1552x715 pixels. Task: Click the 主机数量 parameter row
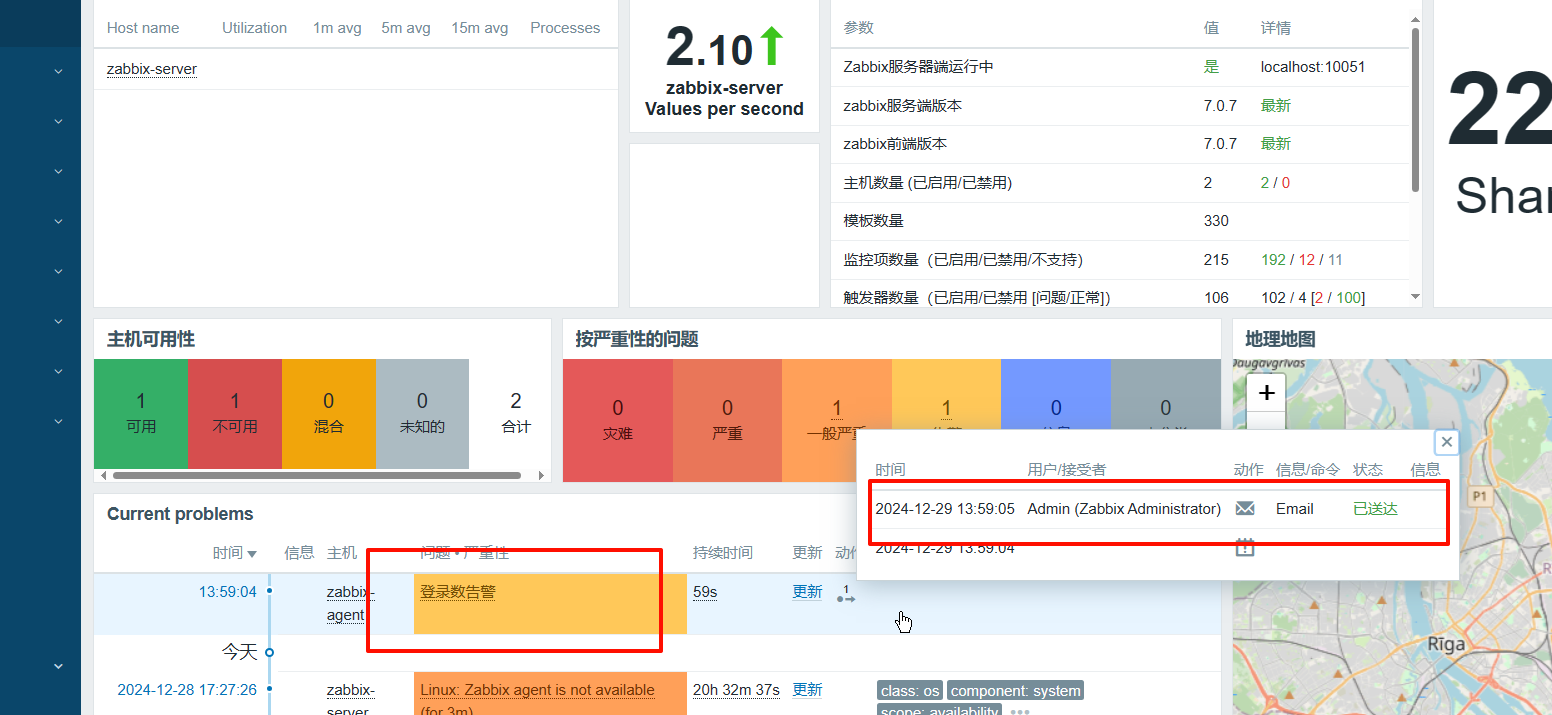(x=1120, y=182)
